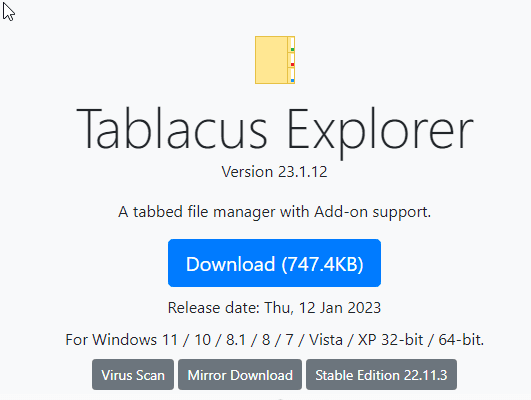The height and width of the screenshot is (400, 531).
Task: Click the word Explorer in the title
Action: (x=380, y=132)
